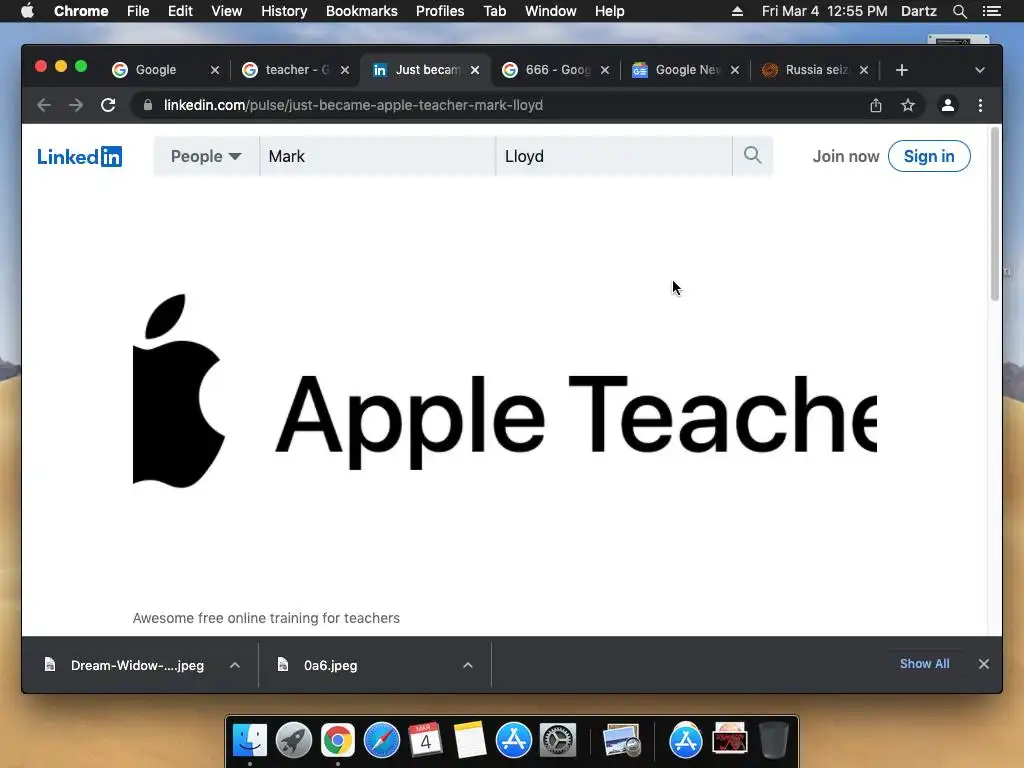Click the first name field containing Mark

tap(377, 156)
